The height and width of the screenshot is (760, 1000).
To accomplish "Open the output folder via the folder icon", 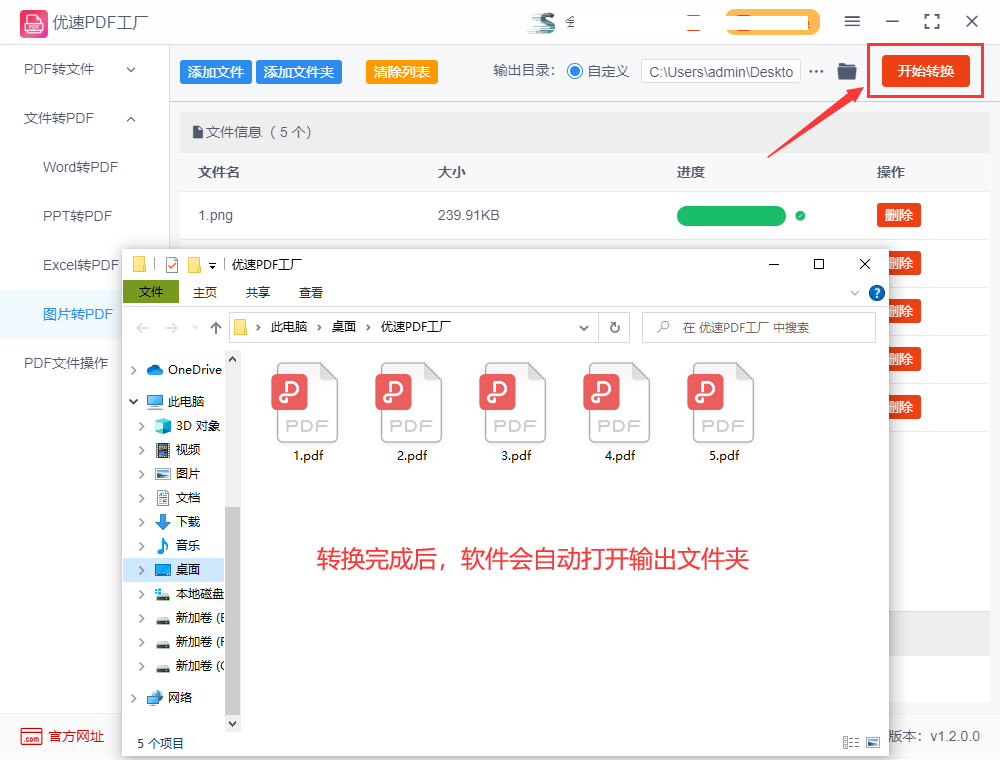I will coord(847,71).
